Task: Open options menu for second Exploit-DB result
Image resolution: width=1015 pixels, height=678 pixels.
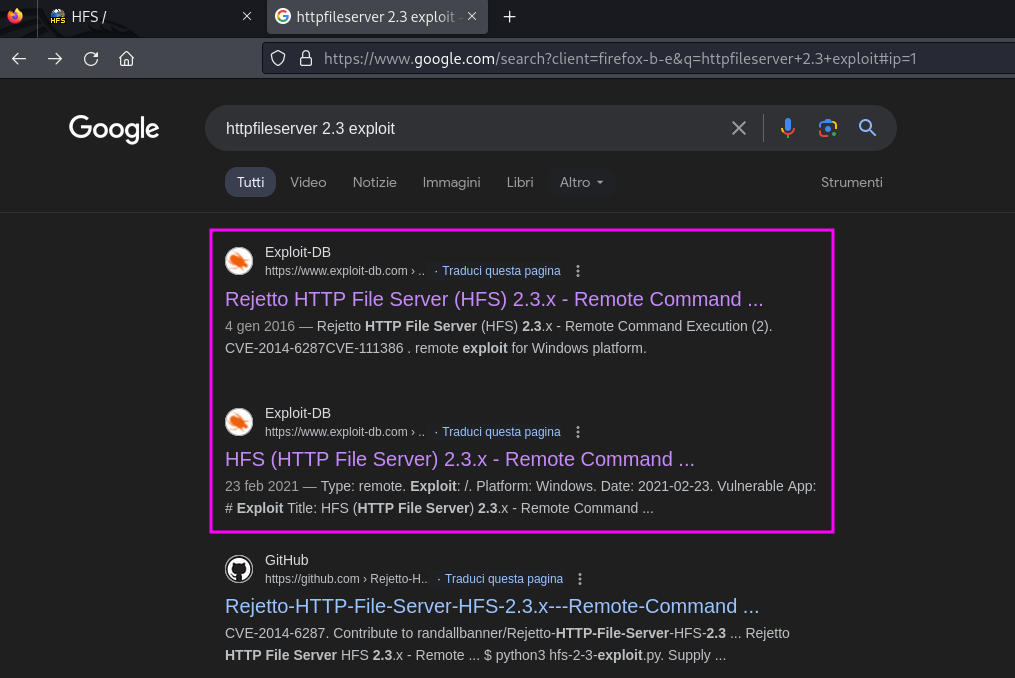Action: point(578,432)
